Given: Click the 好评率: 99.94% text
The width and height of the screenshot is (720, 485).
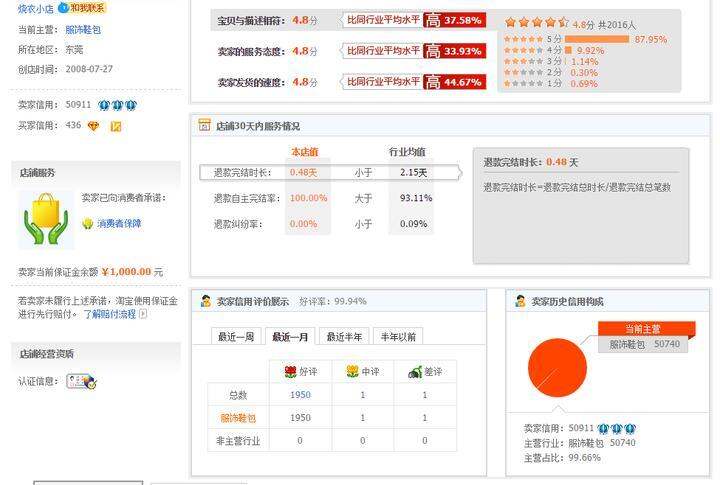Looking at the screenshot, I should (333, 301).
